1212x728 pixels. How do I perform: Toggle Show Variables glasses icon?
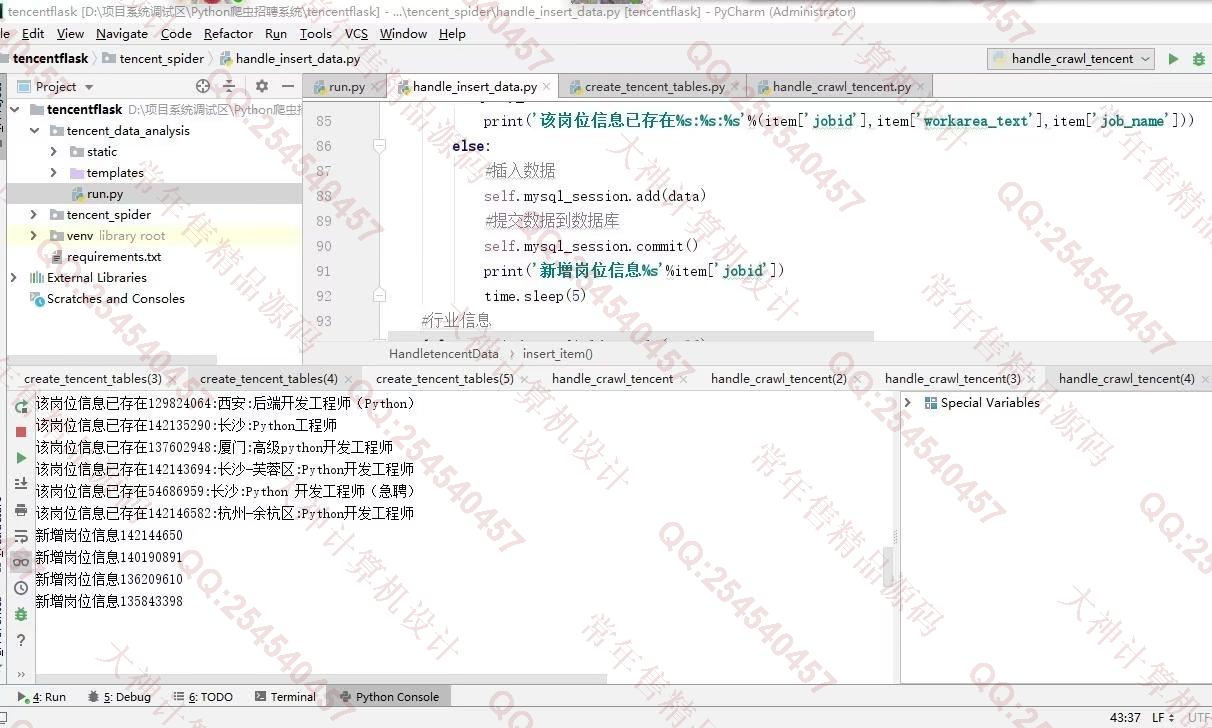pyautogui.click(x=21, y=562)
